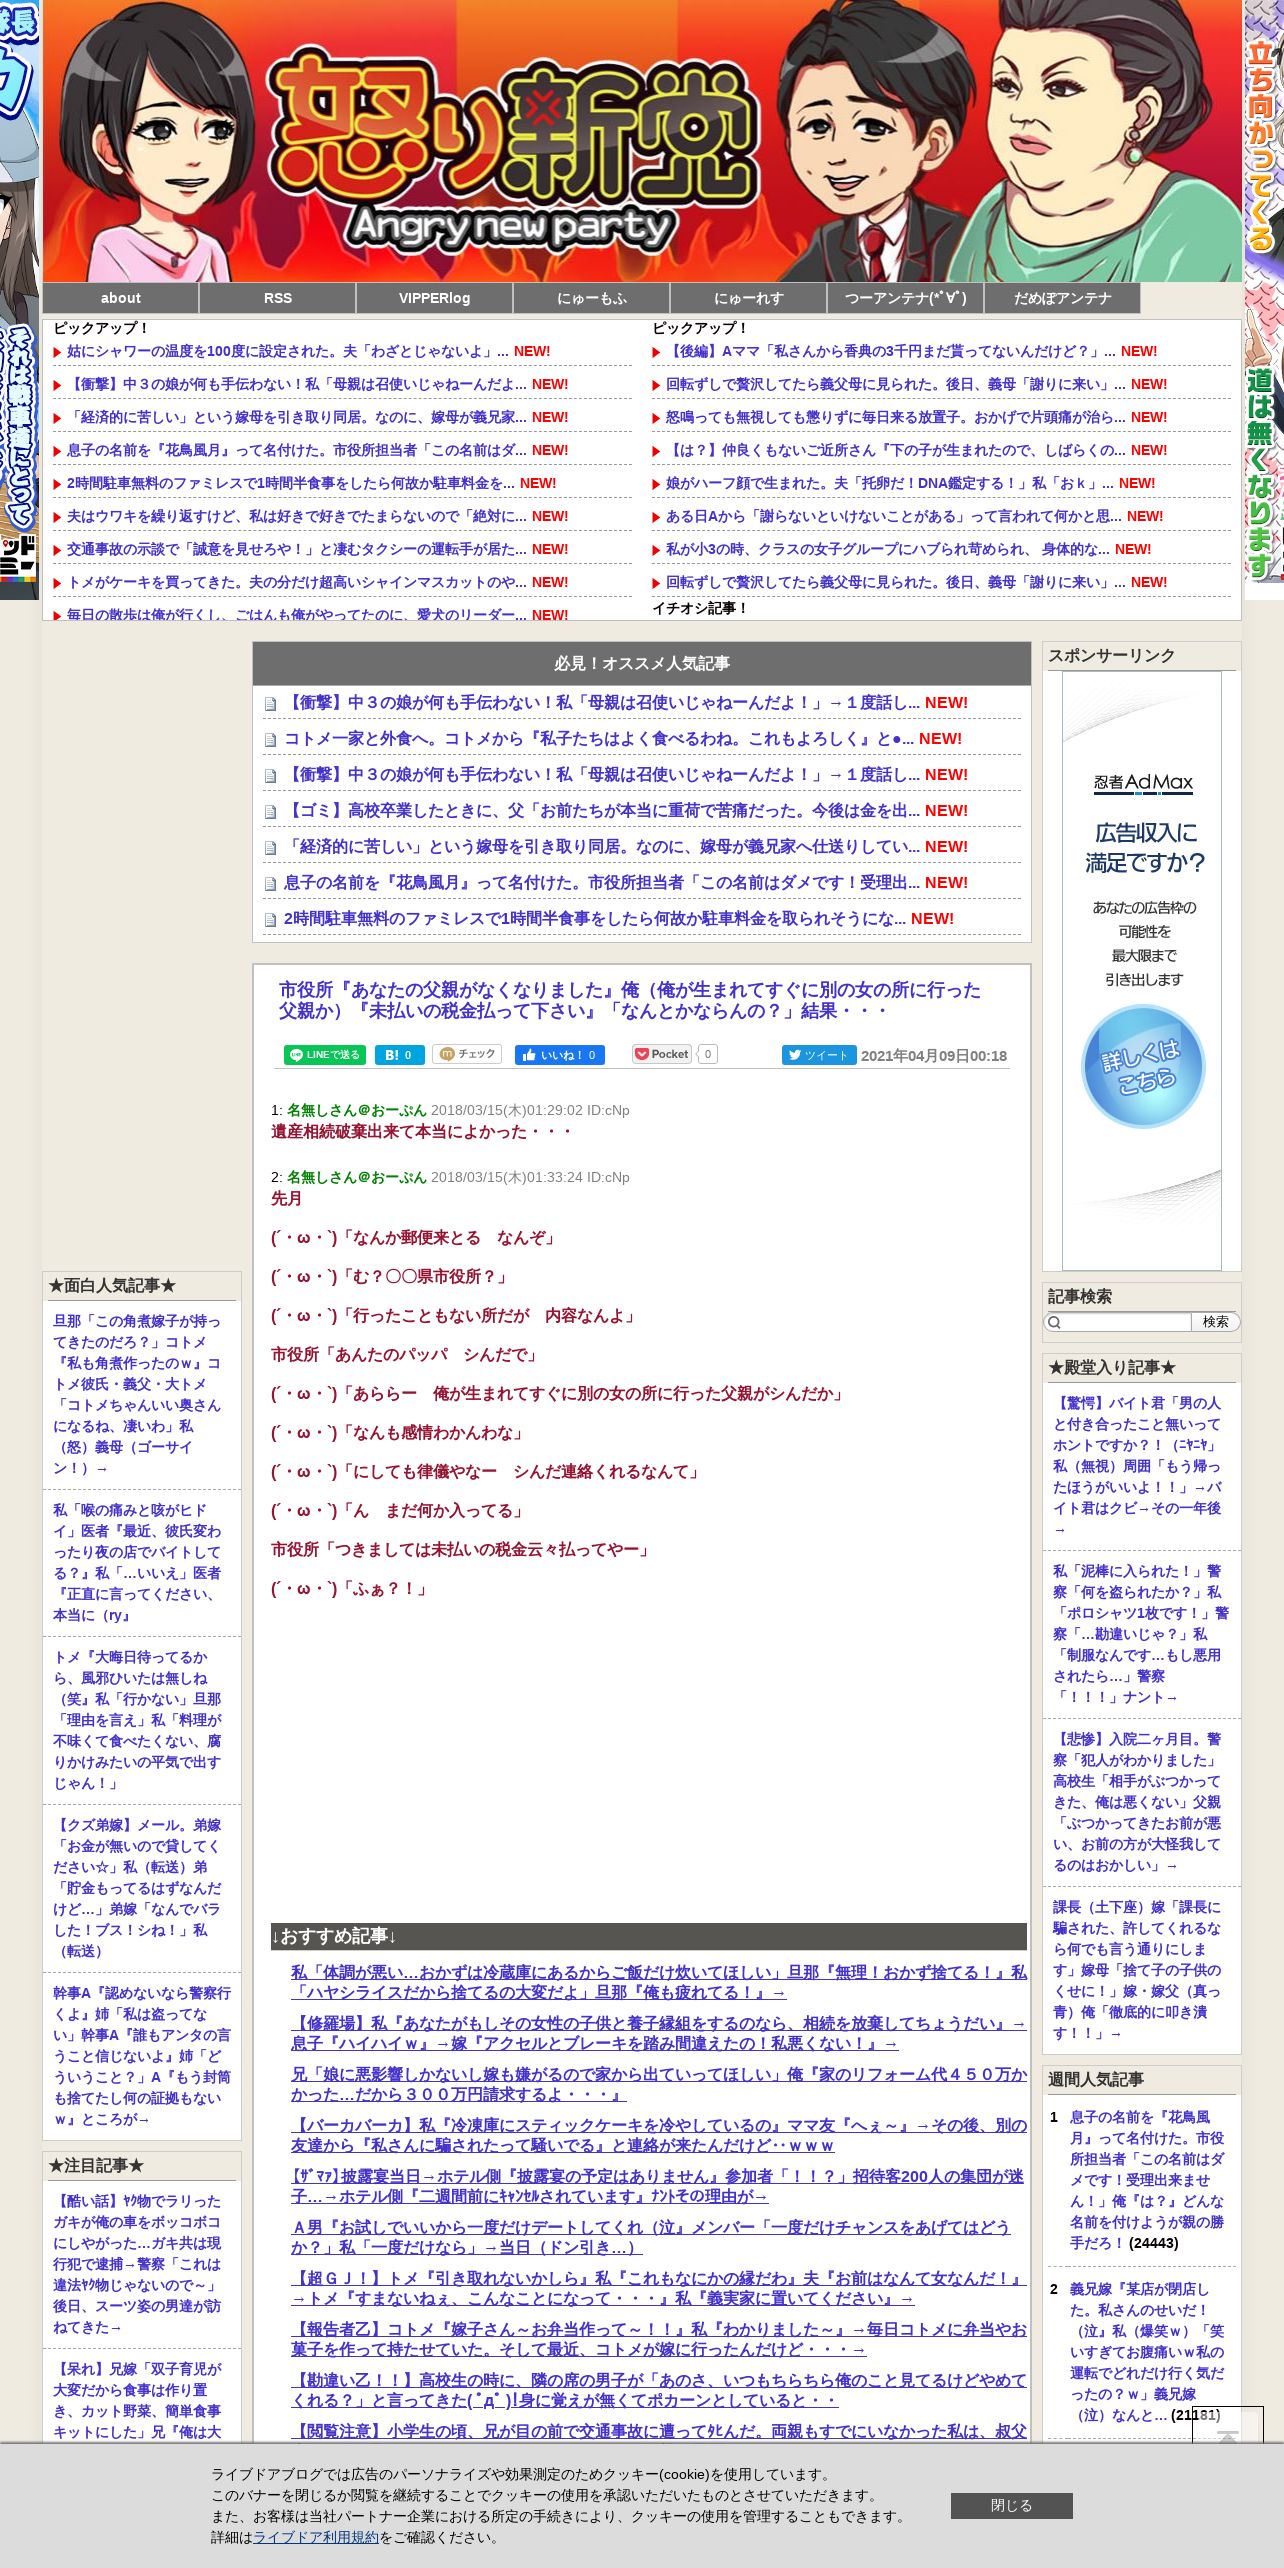Open recommended article 【修羅場】私『あなたがもしその女性の
The image size is (1284, 2568).
659,2033
